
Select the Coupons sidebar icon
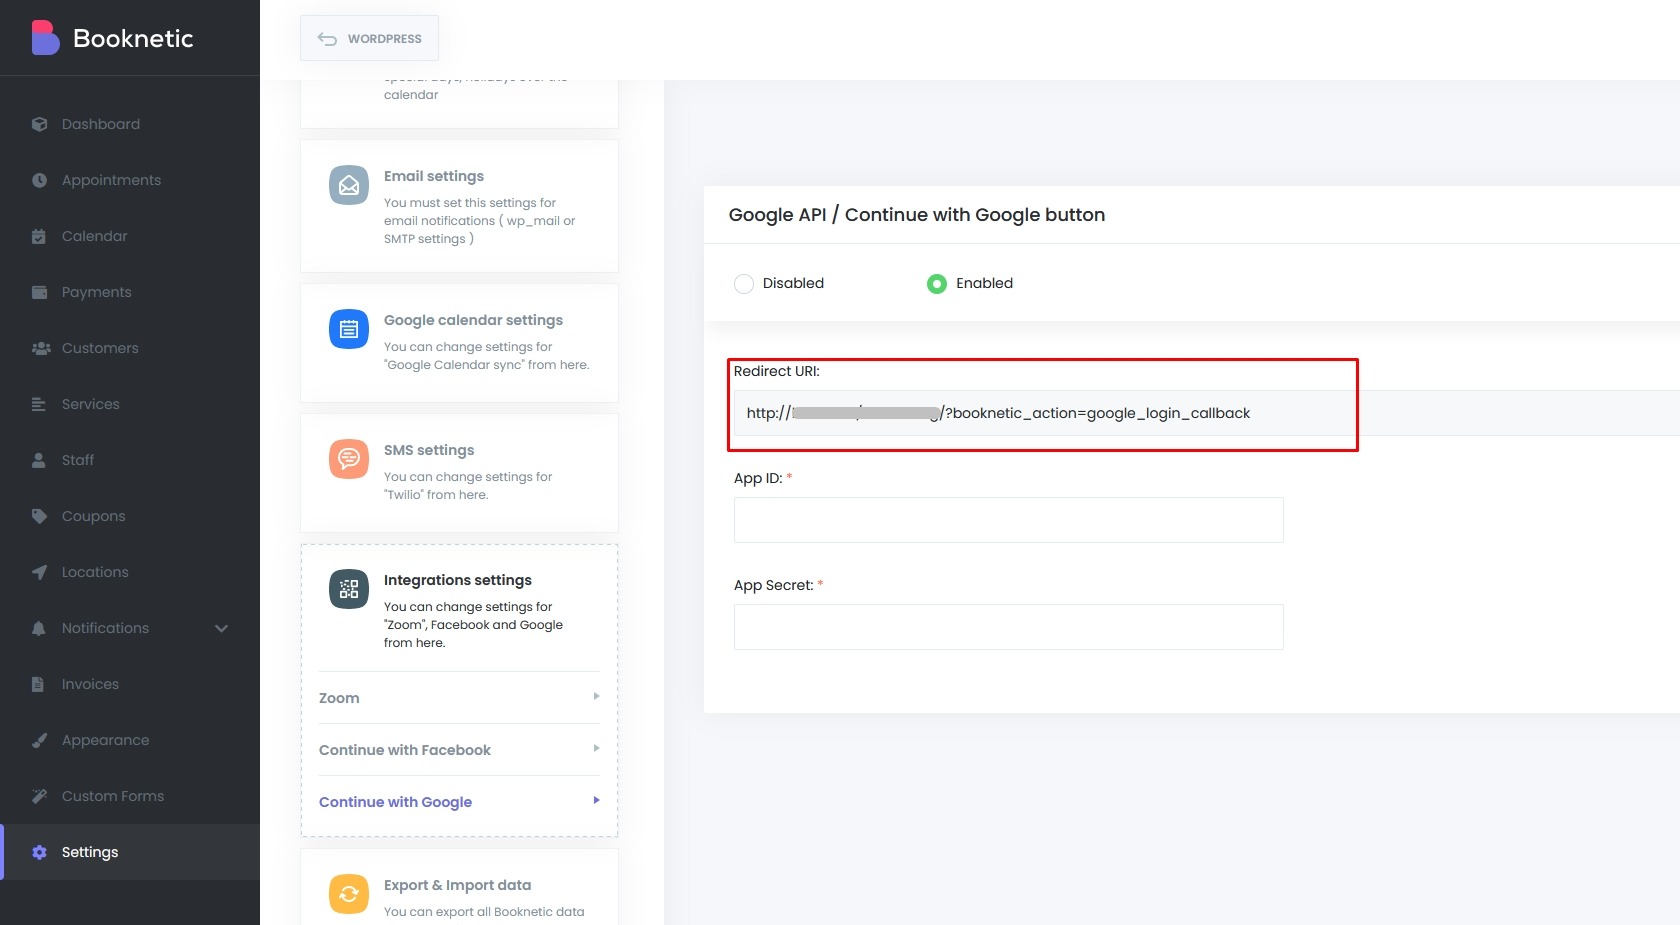point(38,516)
